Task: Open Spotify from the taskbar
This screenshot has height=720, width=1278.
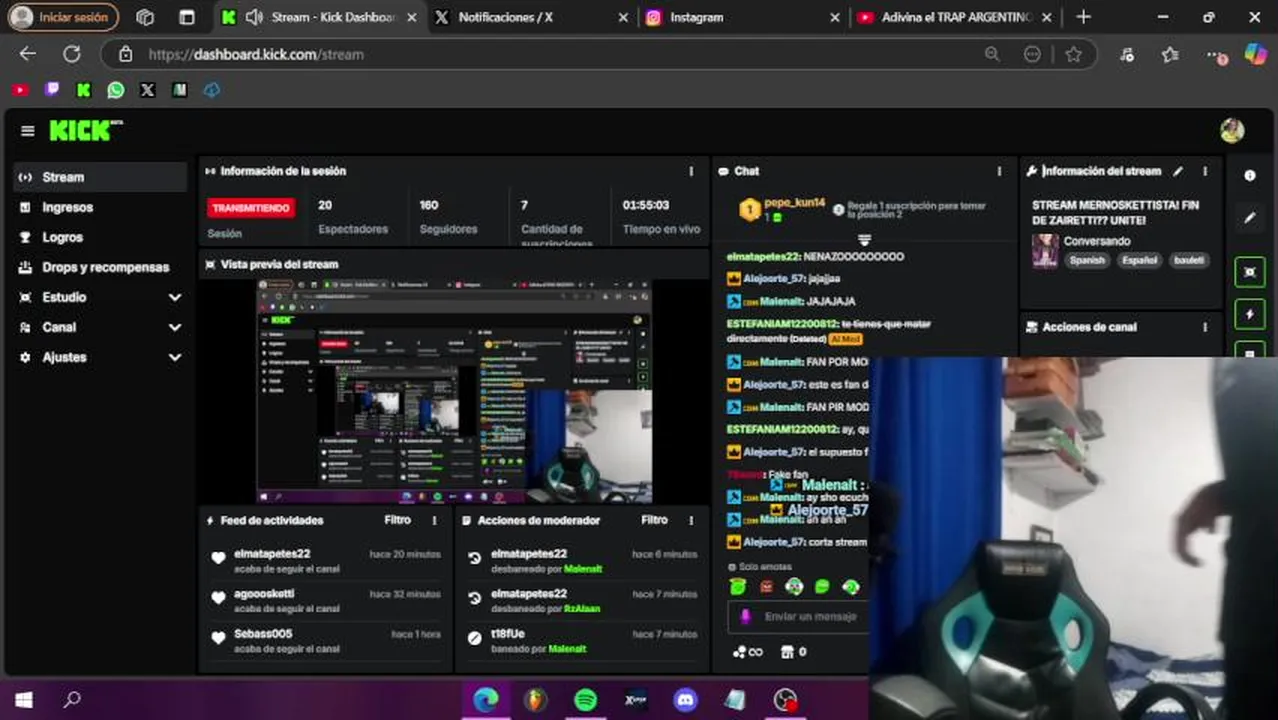Action: click(585, 700)
